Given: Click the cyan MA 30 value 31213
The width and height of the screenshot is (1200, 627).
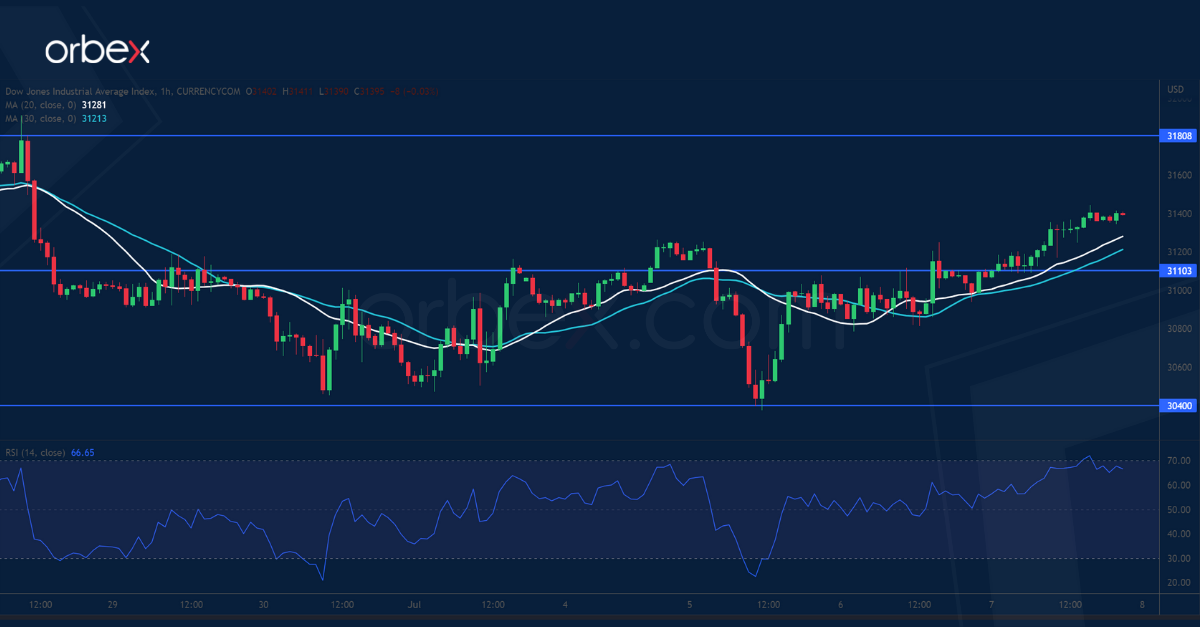Looking at the screenshot, I should [x=95, y=118].
